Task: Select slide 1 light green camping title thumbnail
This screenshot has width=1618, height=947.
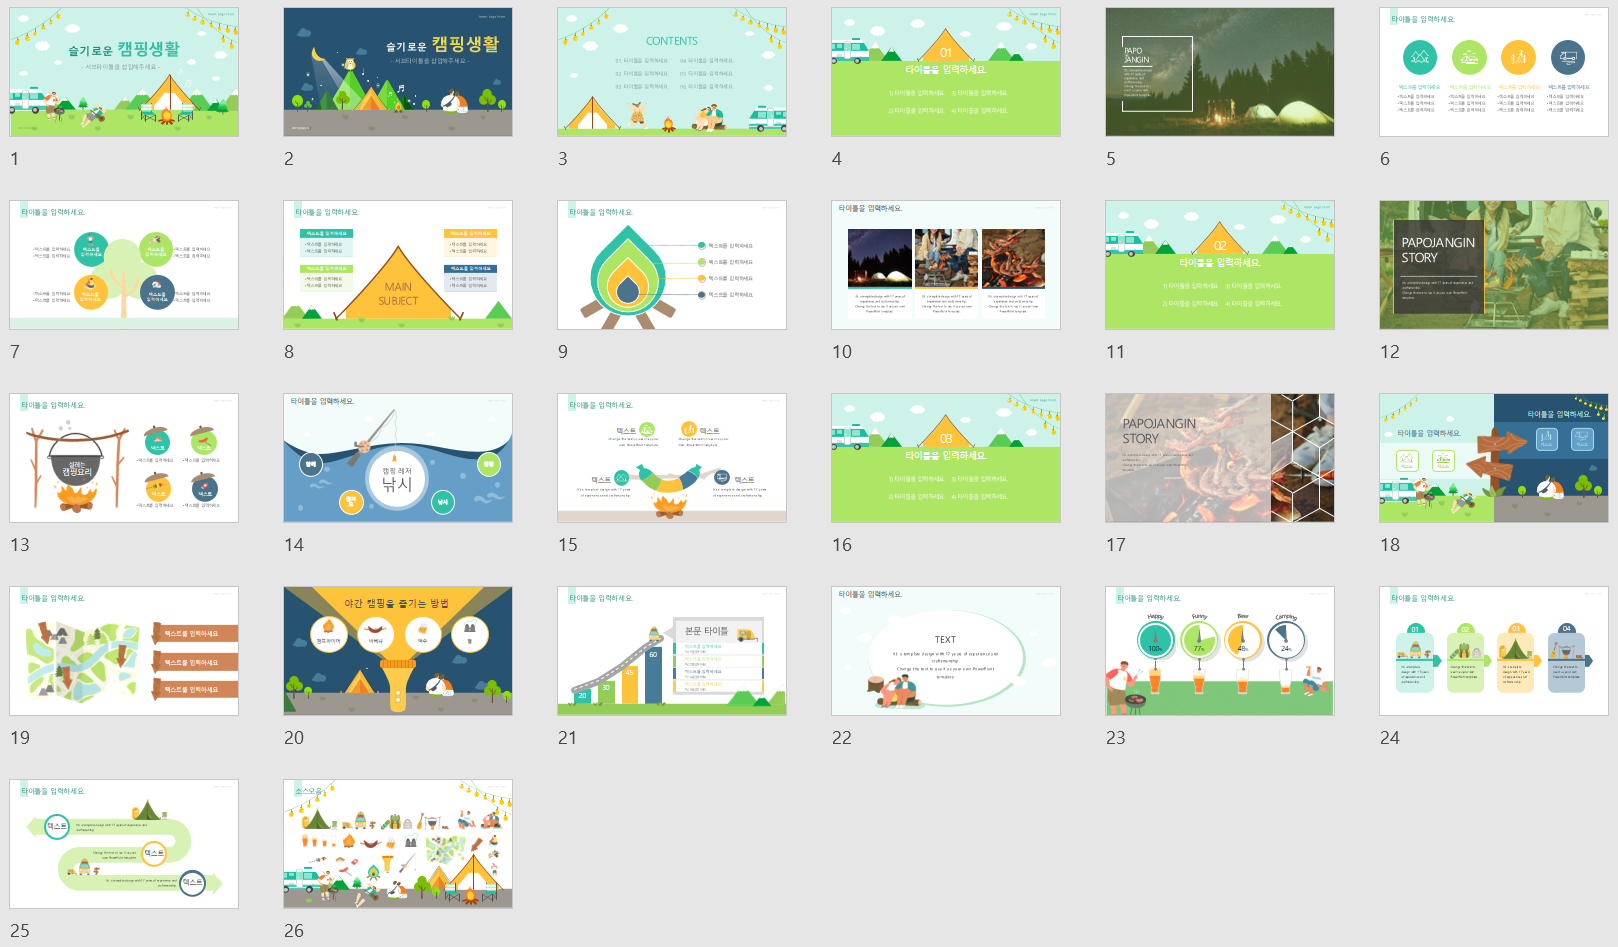Action: click(124, 72)
